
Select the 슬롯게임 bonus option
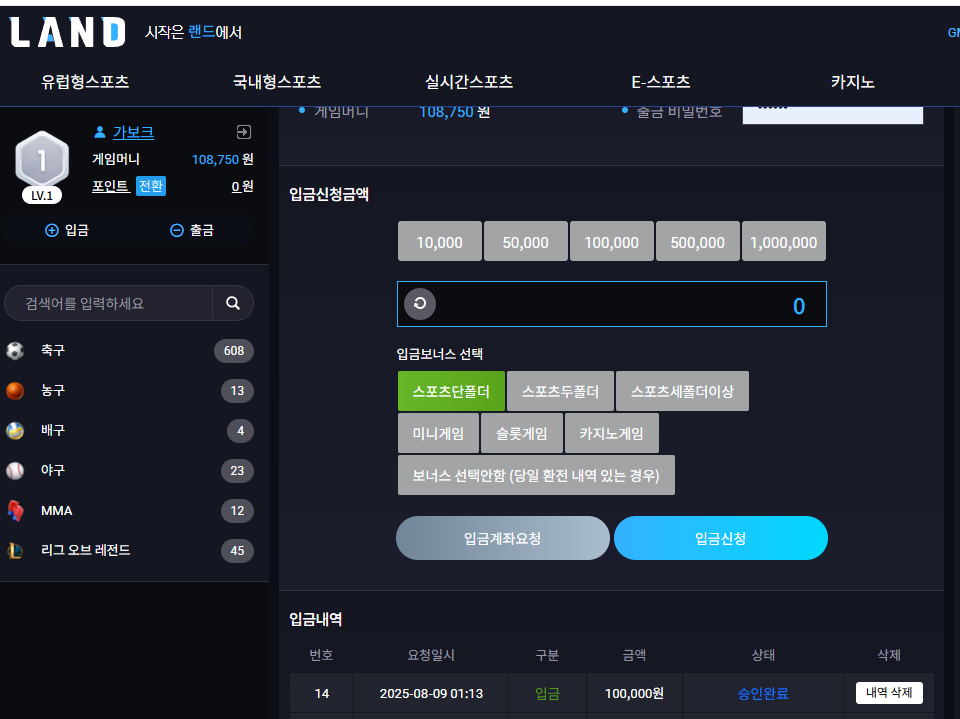click(x=522, y=433)
